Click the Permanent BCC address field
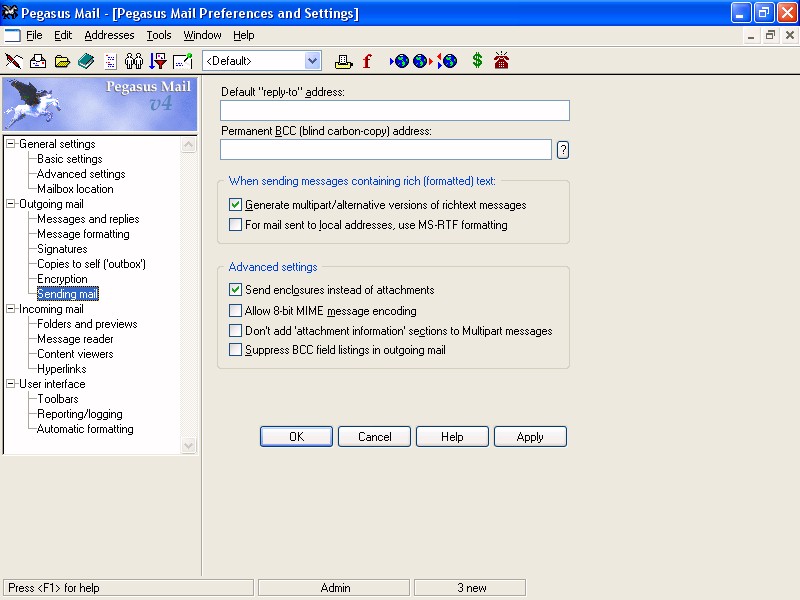This screenshot has height=600, width=800. point(386,149)
